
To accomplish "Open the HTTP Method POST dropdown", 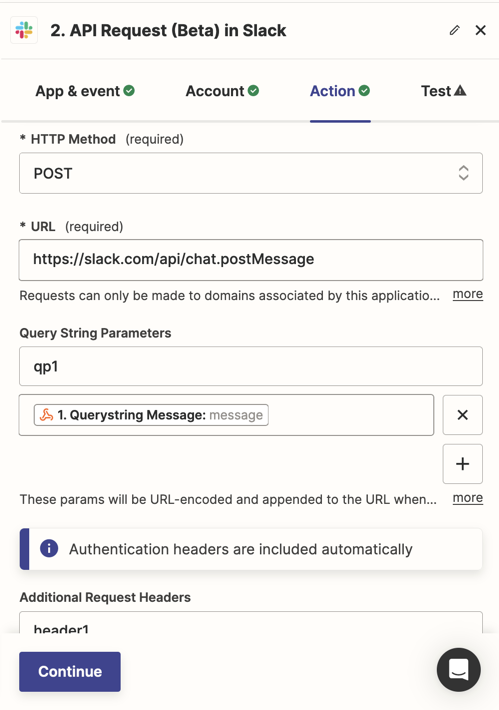I will click(x=251, y=173).
